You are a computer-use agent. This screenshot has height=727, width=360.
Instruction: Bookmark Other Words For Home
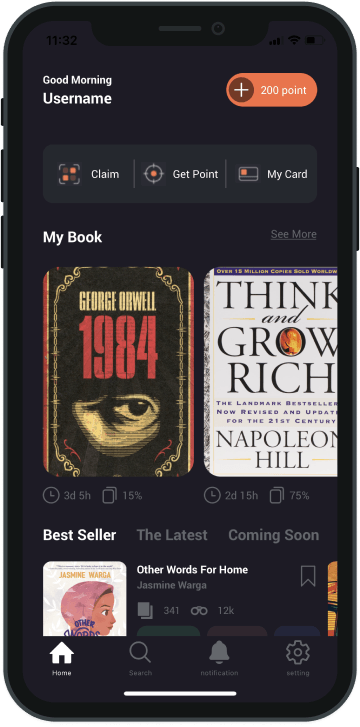coord(308,576)
